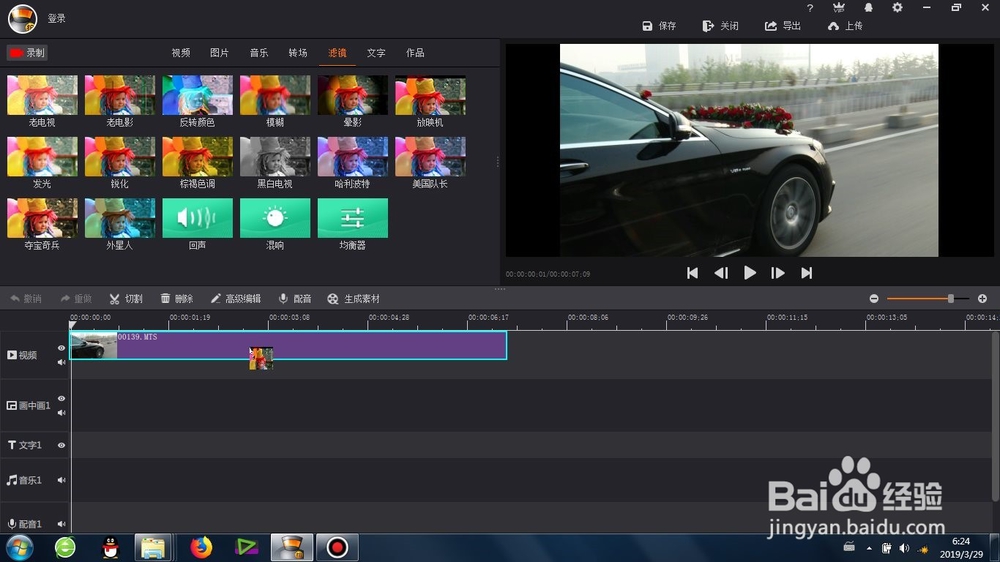Undo with the 撤消 button
Screen dimensions: 1000x562
tap(26, 299)
